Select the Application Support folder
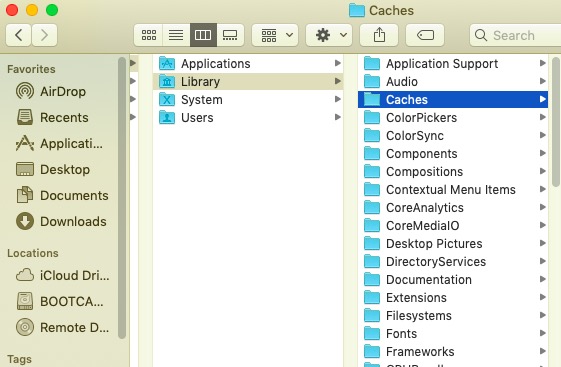Viewport: 561px width, 367px height. pos(453,64)
